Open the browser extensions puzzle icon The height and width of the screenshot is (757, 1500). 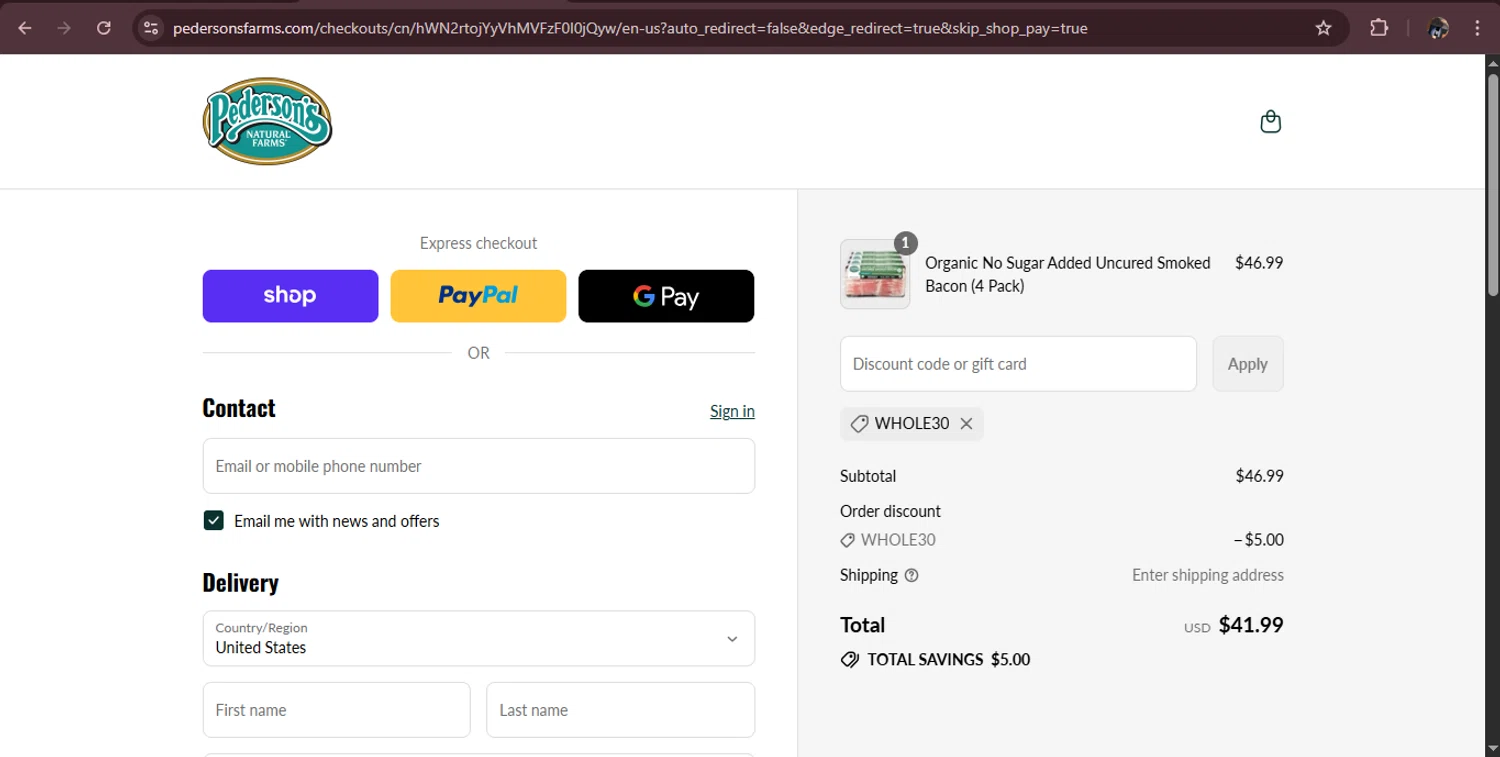click(1379, 28)
